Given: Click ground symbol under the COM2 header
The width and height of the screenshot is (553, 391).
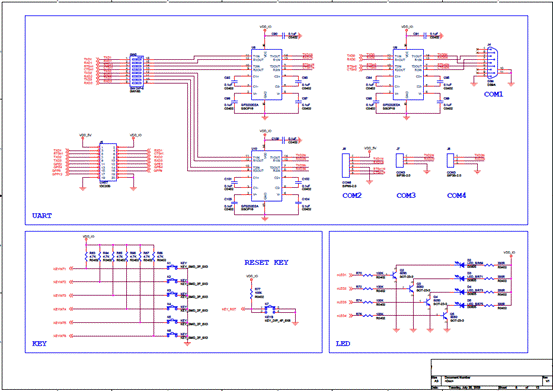Looking at the screenshot, I should point(369,182).
